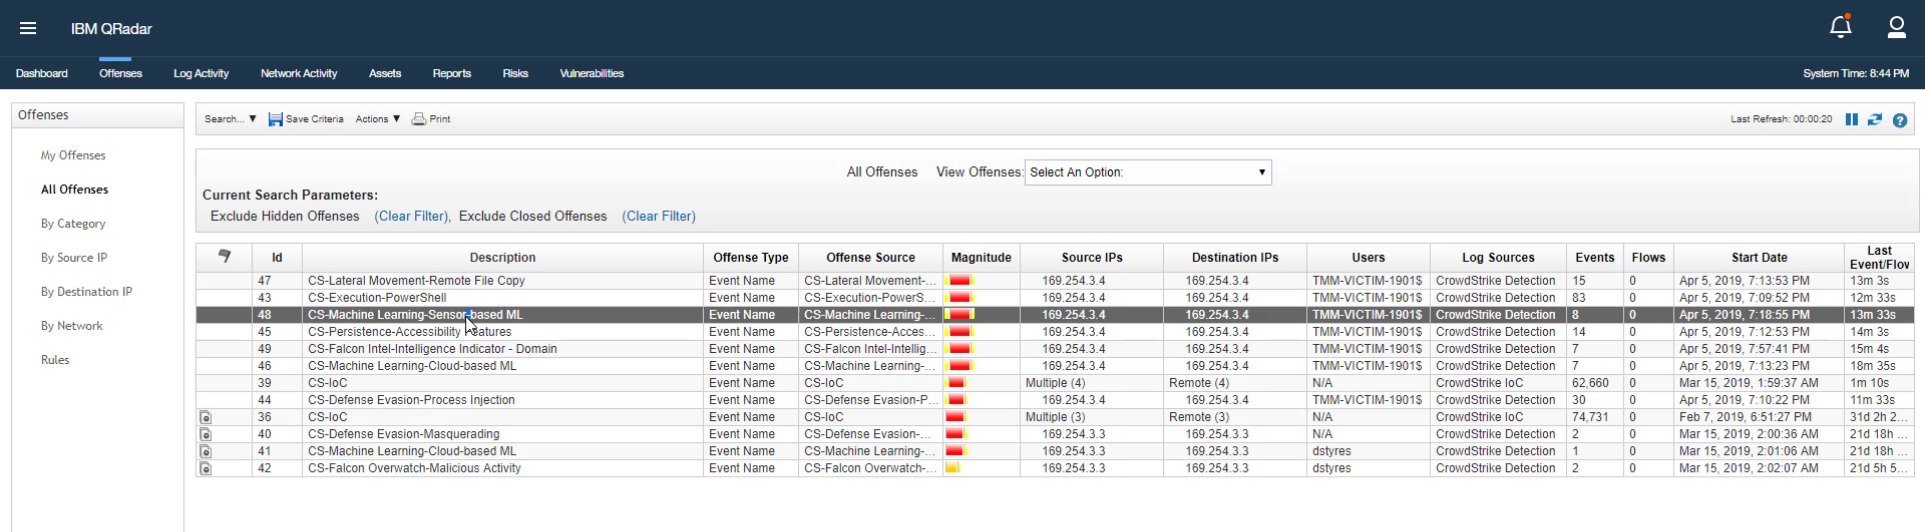The width and height of the screenshot is (1925, 532).
Task: Select All Offenses in sidebar
Action: click(74, 189)
